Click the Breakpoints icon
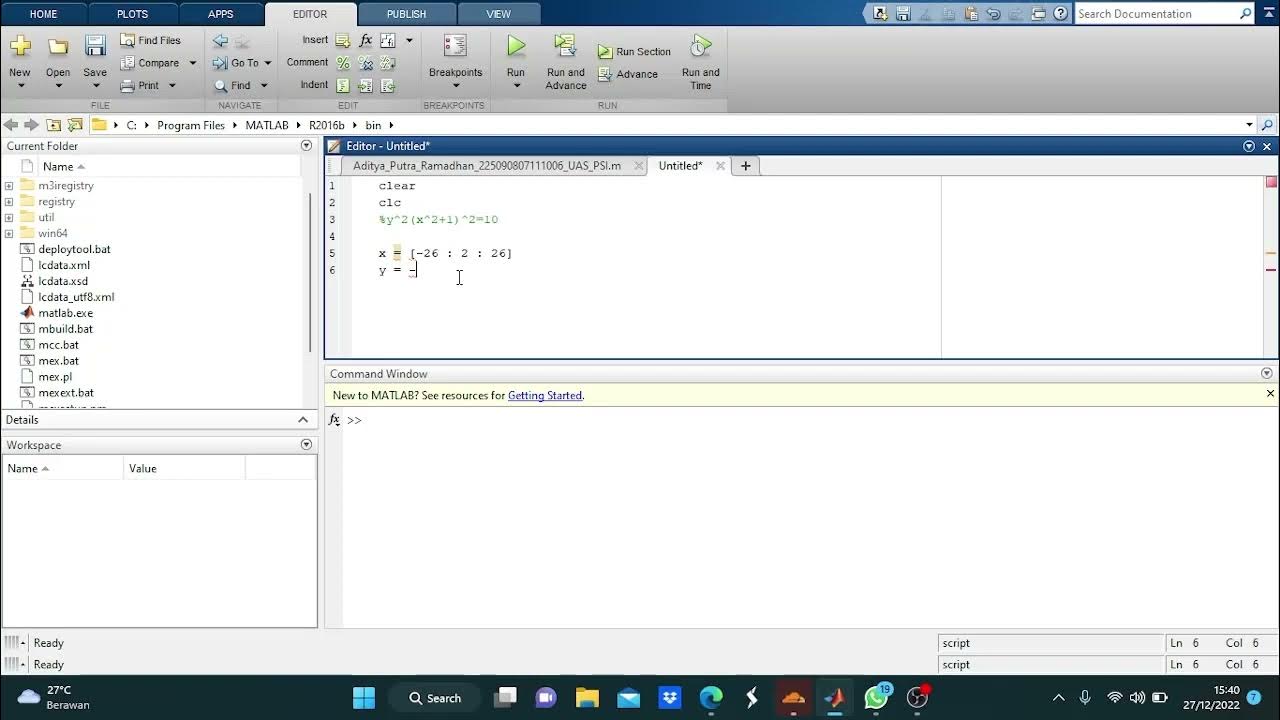The image size is (1280, 720). click(455, 46)
